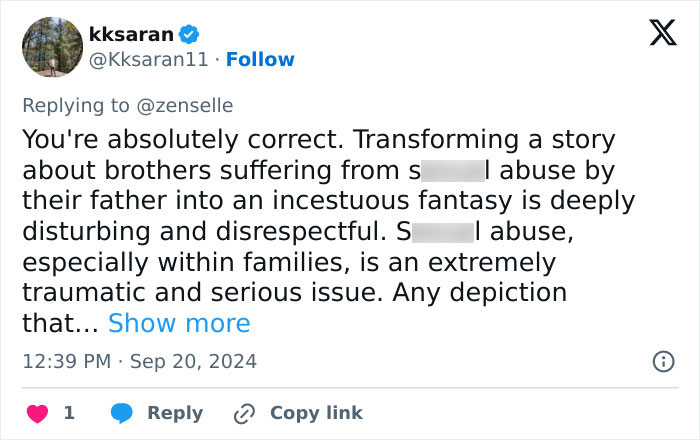
Task: Open the info icon beside the timestamp
Action: pos(662,361)
